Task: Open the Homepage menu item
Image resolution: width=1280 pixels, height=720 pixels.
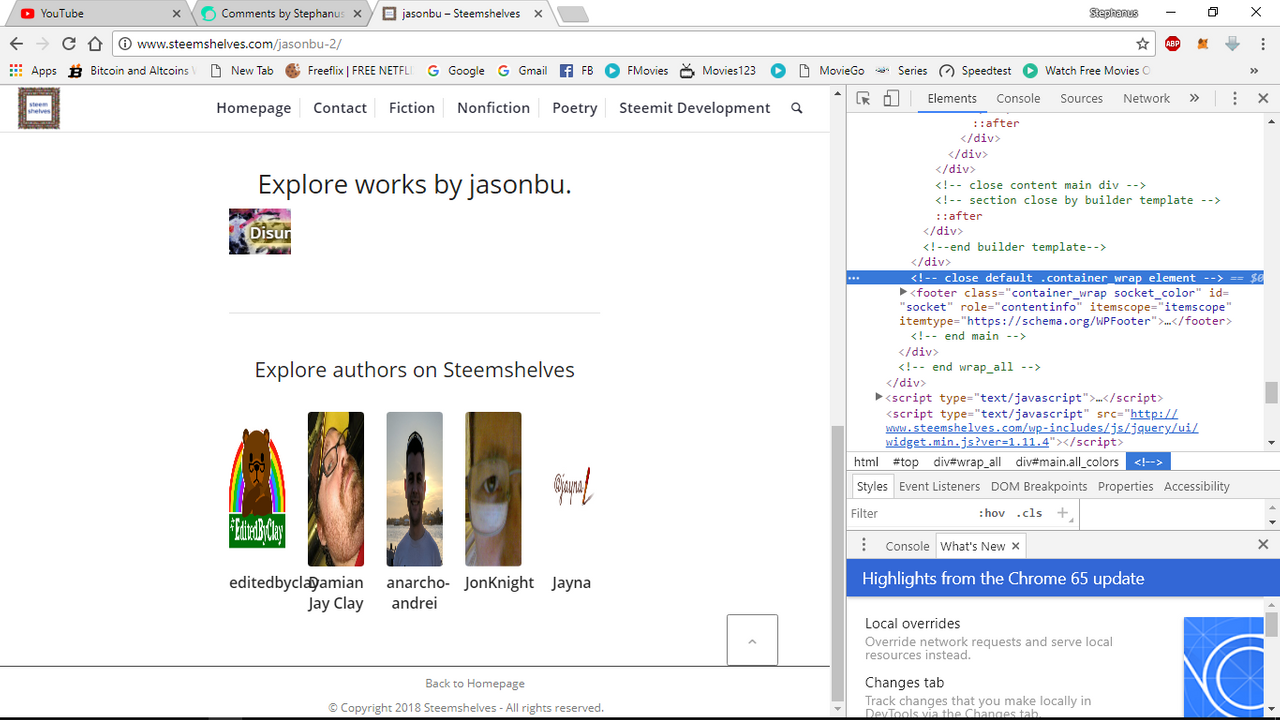Action: point(254,108)
